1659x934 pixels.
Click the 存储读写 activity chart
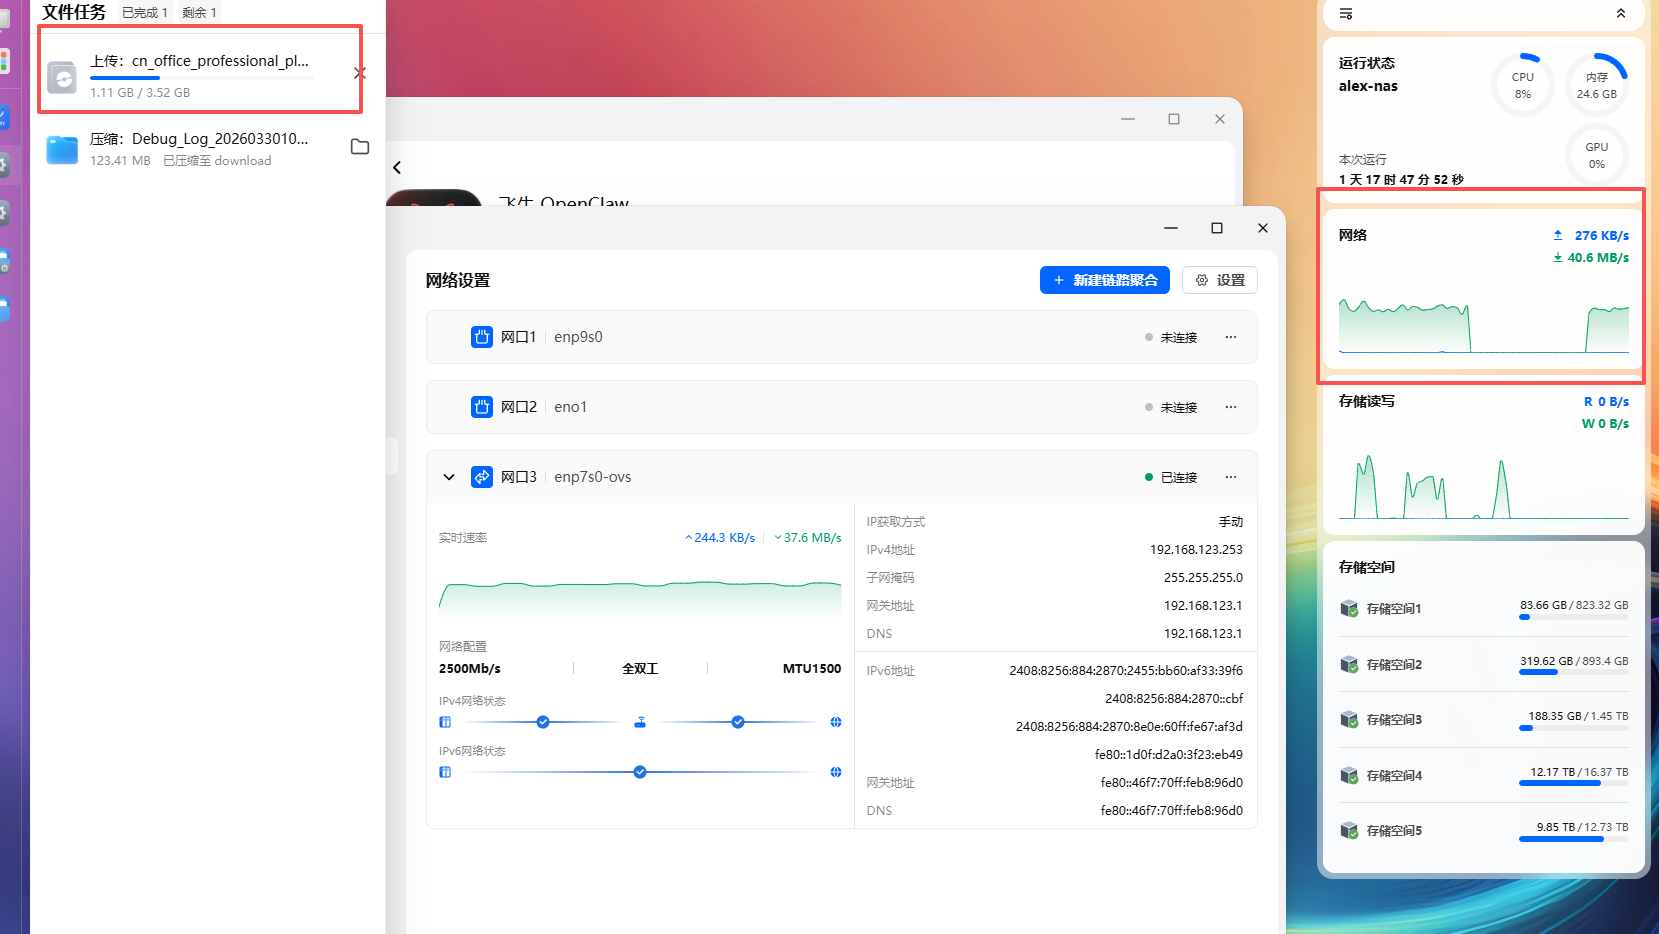1484,486
